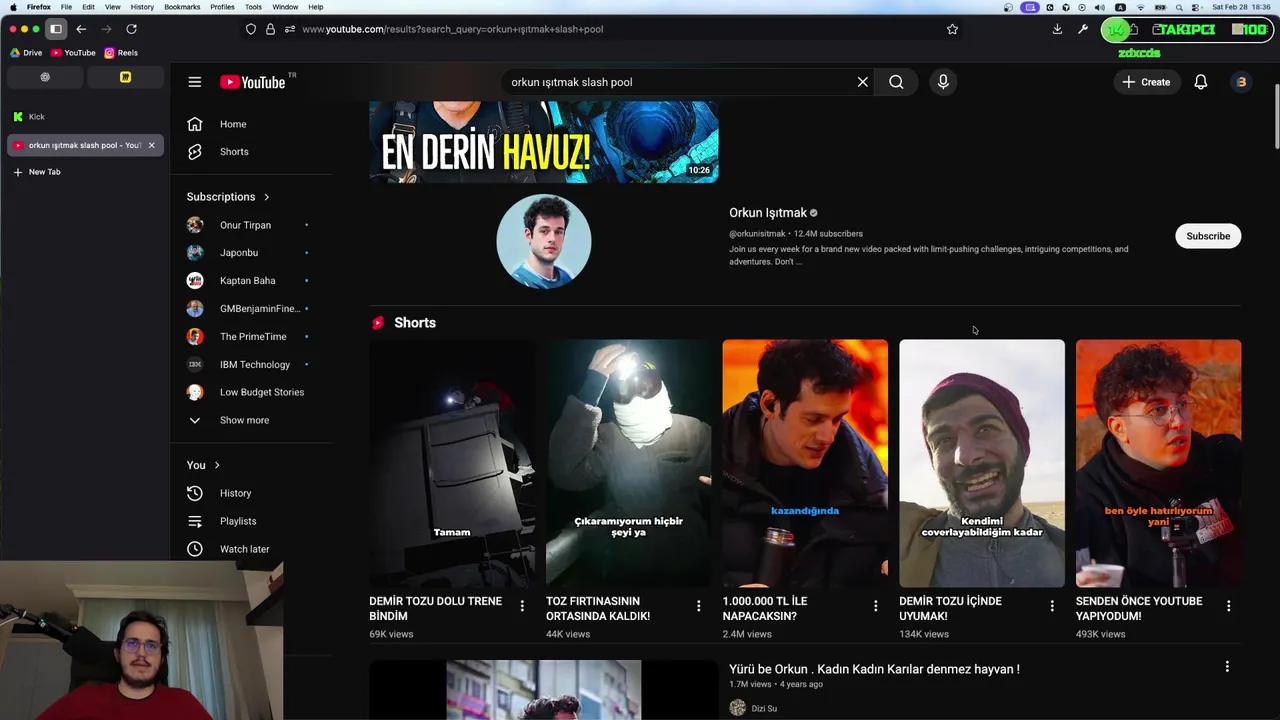
Task: Close the orkun ışıtmak YouTube tab
Action: pyautogui.click(x=152, y=145)
